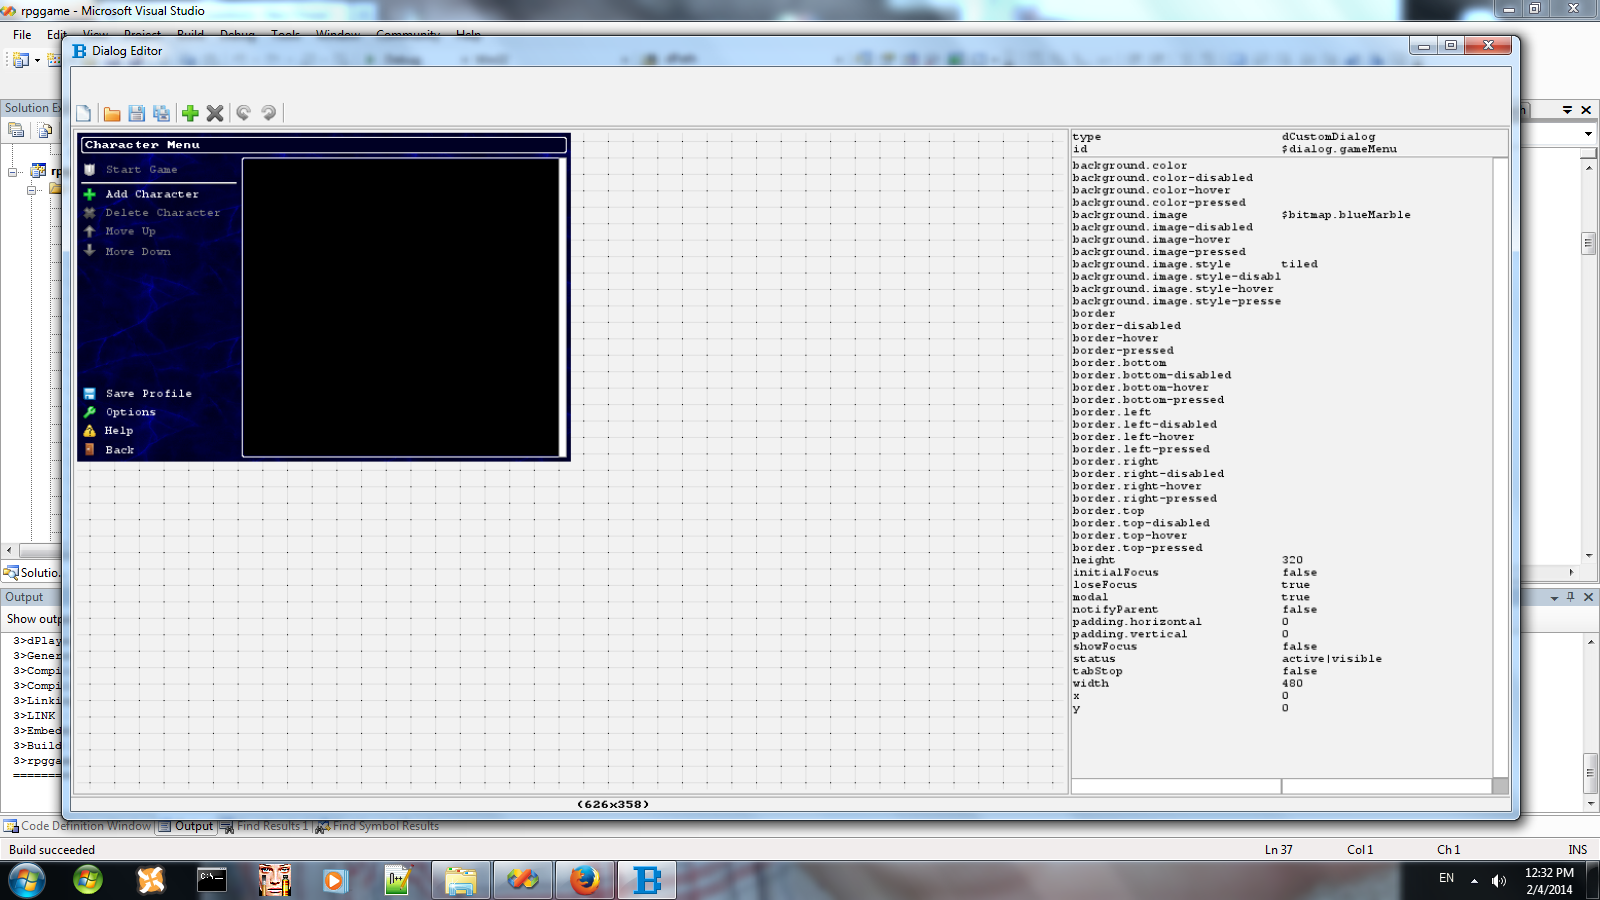Click Save Profile in the Character Menu
The width and height of the screenshot is (1600, 900).
point(148,394)
